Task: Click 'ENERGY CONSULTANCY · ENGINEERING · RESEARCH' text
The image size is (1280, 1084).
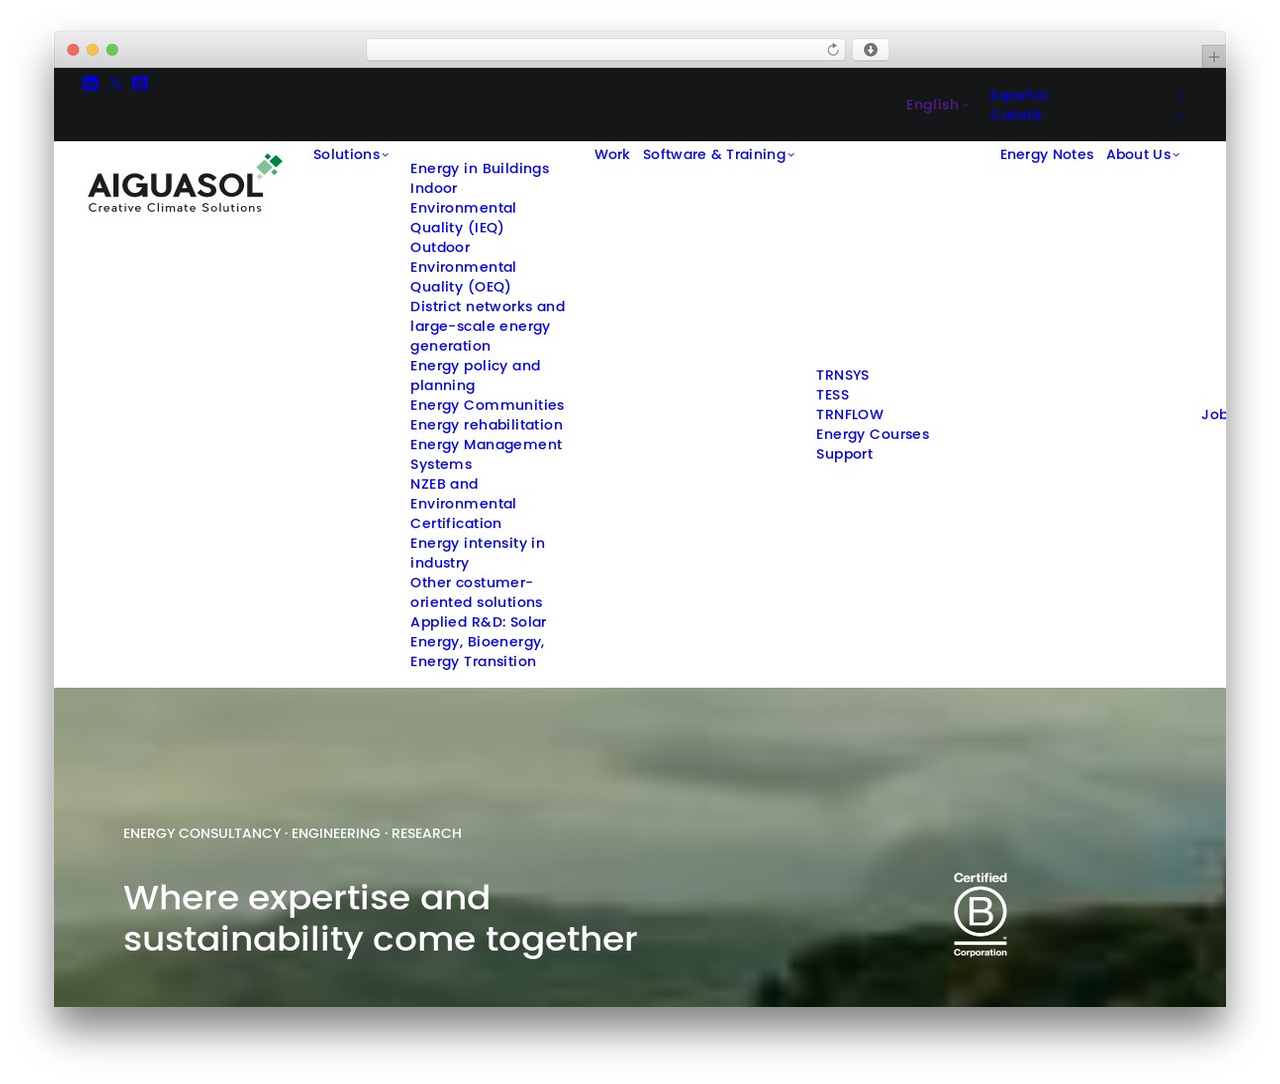Action: point(292,833)
